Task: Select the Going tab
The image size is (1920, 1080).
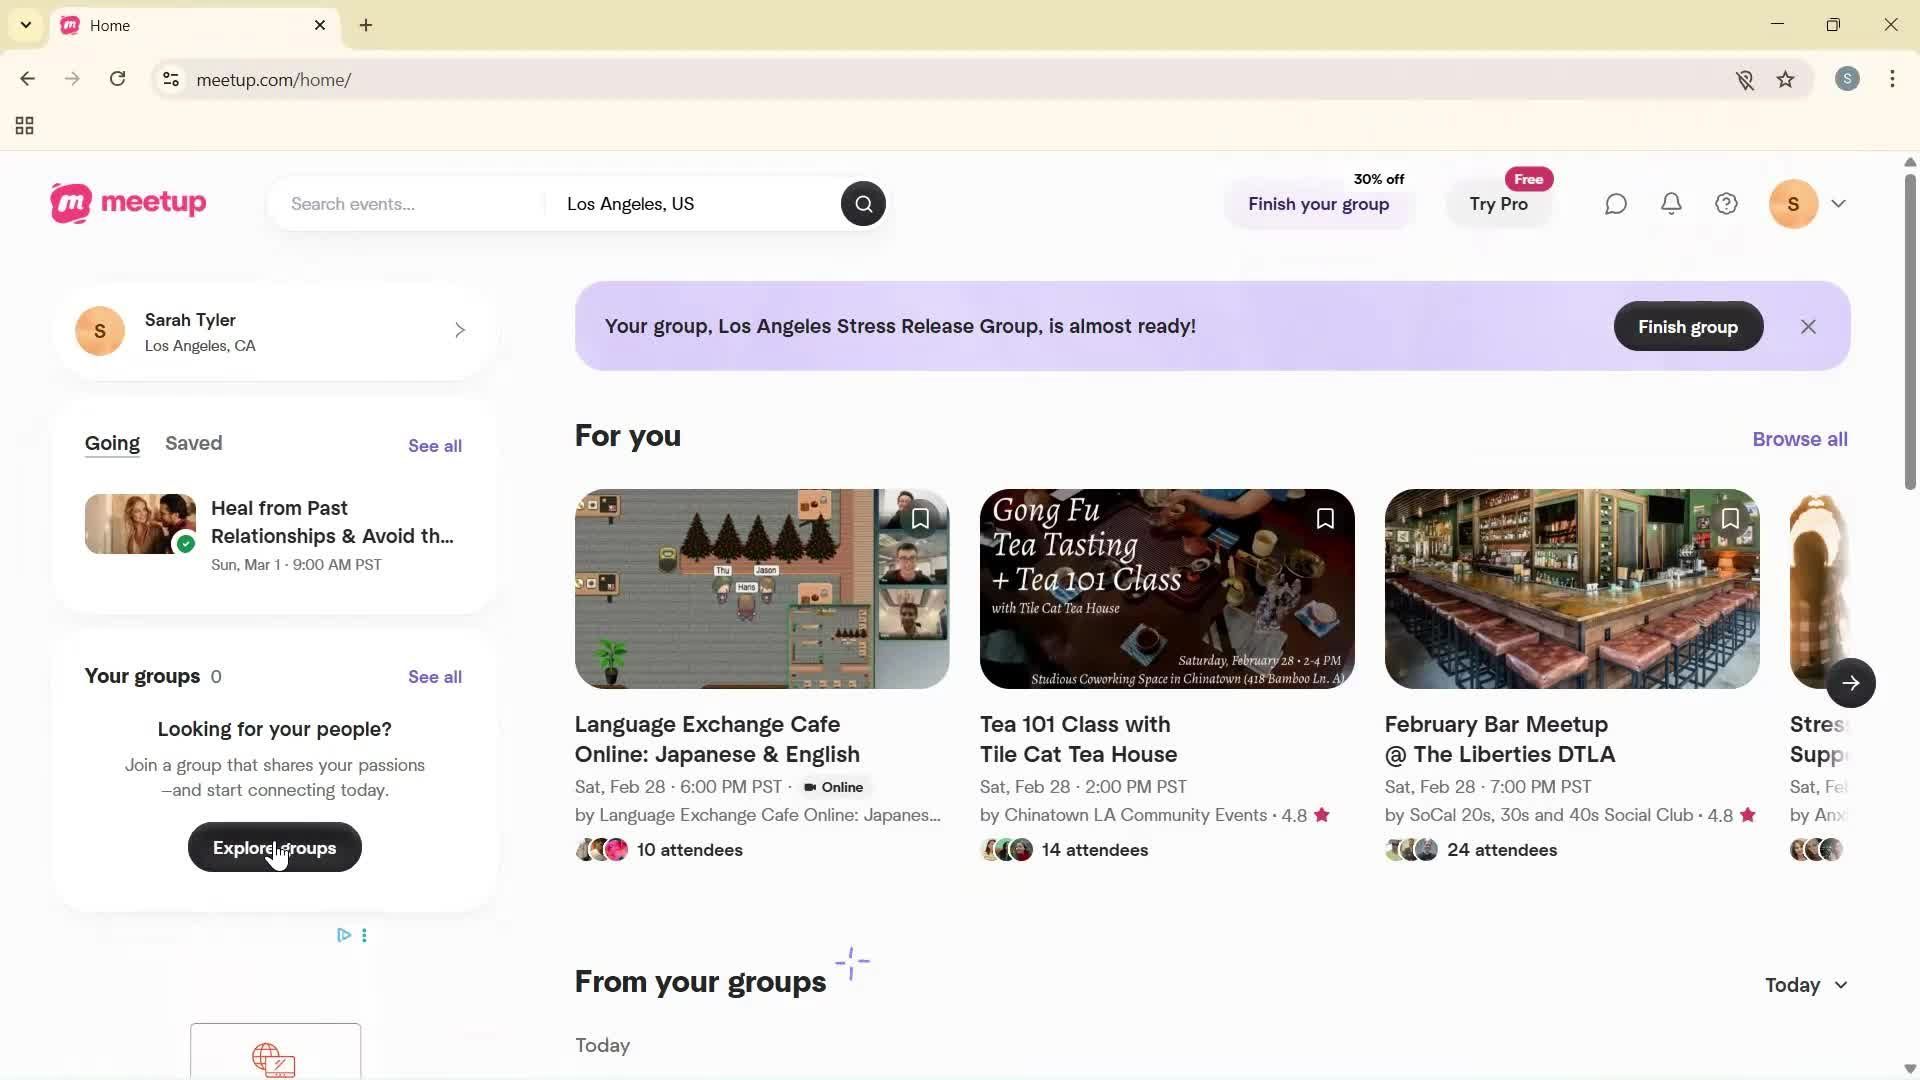Action: (112, 443)
